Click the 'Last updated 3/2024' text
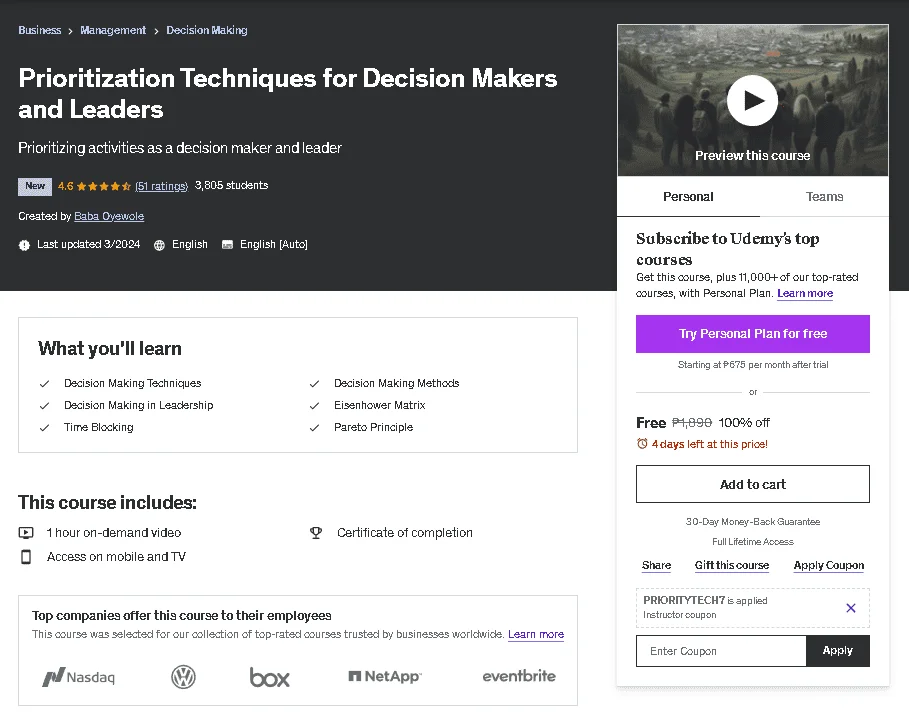This screenshot has height=717, width=909. 89,244
